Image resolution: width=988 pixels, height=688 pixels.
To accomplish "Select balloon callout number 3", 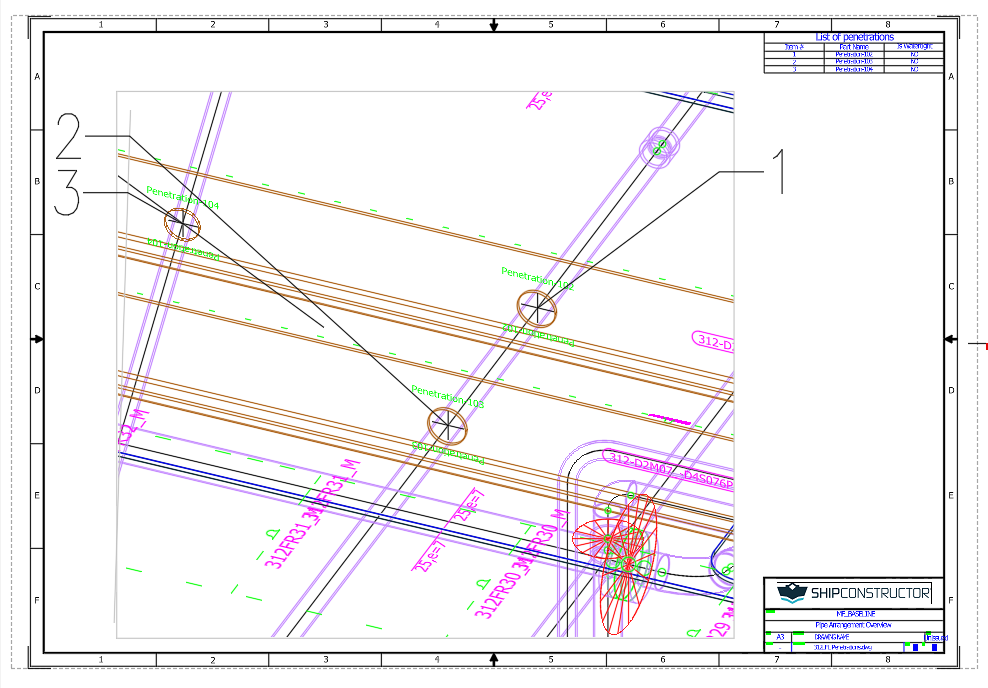I will (67, 193).
